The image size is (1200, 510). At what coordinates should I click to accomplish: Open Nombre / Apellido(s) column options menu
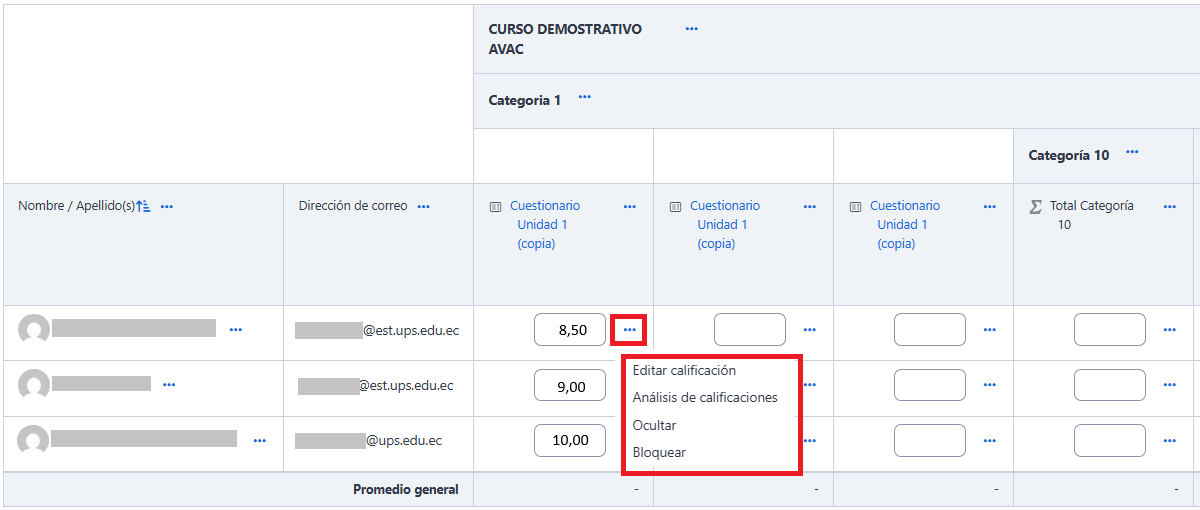pos(167,207)
